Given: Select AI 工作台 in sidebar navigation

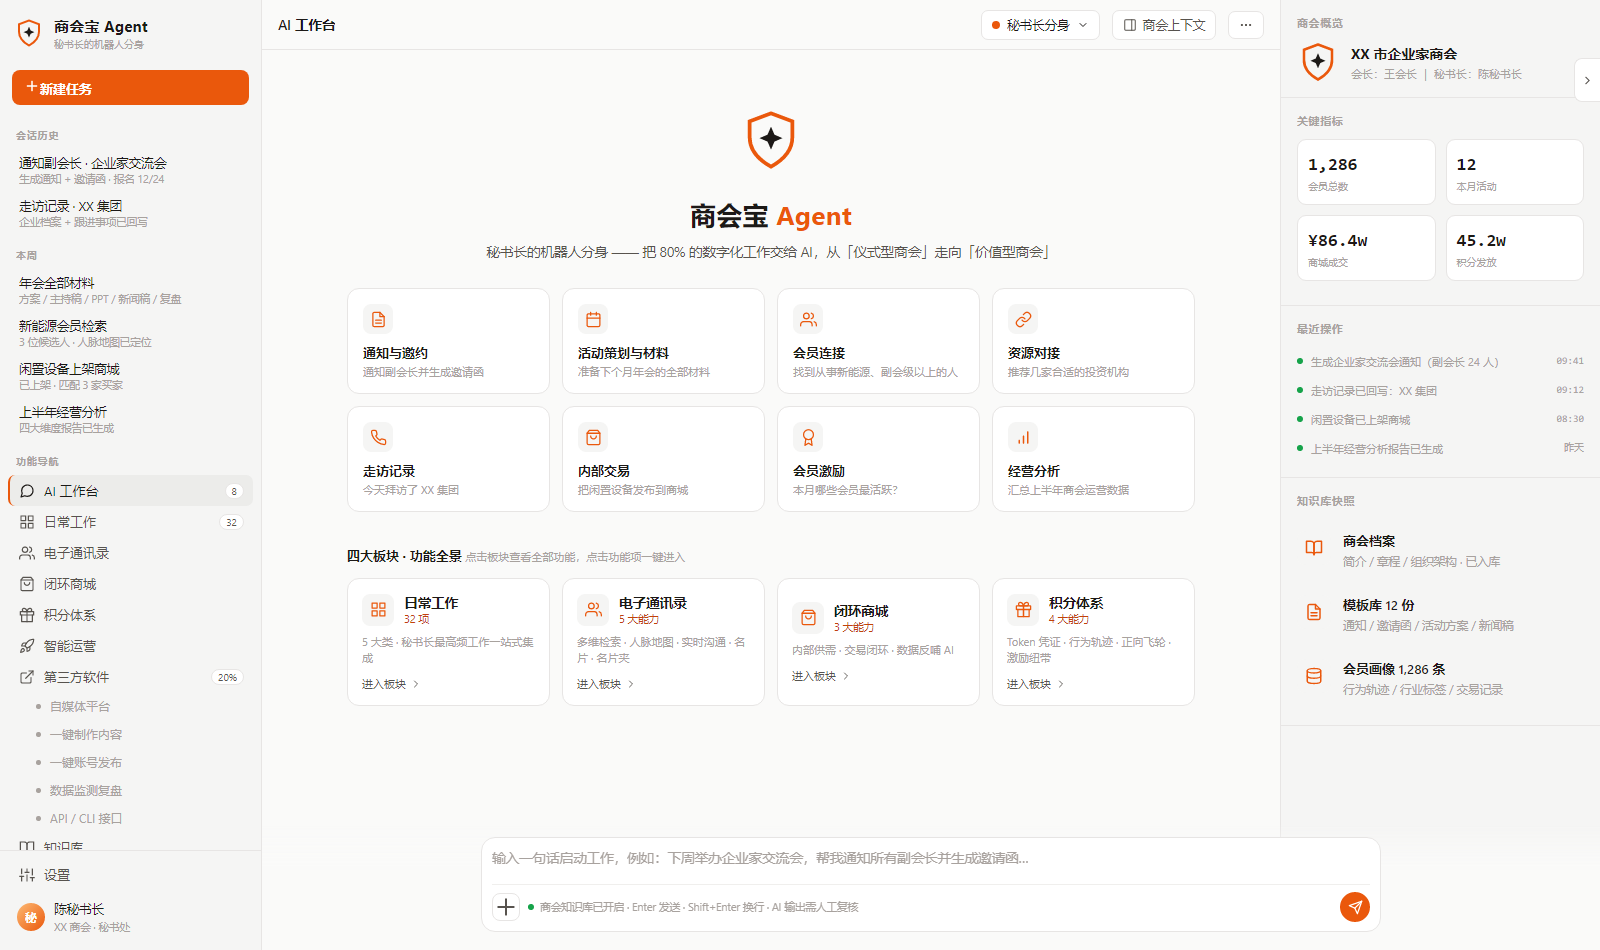Looking at the screenshot, I should [130, 491].
